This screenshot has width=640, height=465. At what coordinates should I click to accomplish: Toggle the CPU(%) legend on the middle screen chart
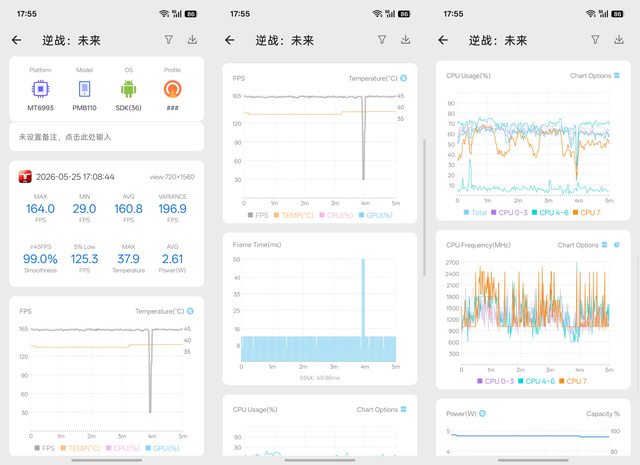click(336, 215)
